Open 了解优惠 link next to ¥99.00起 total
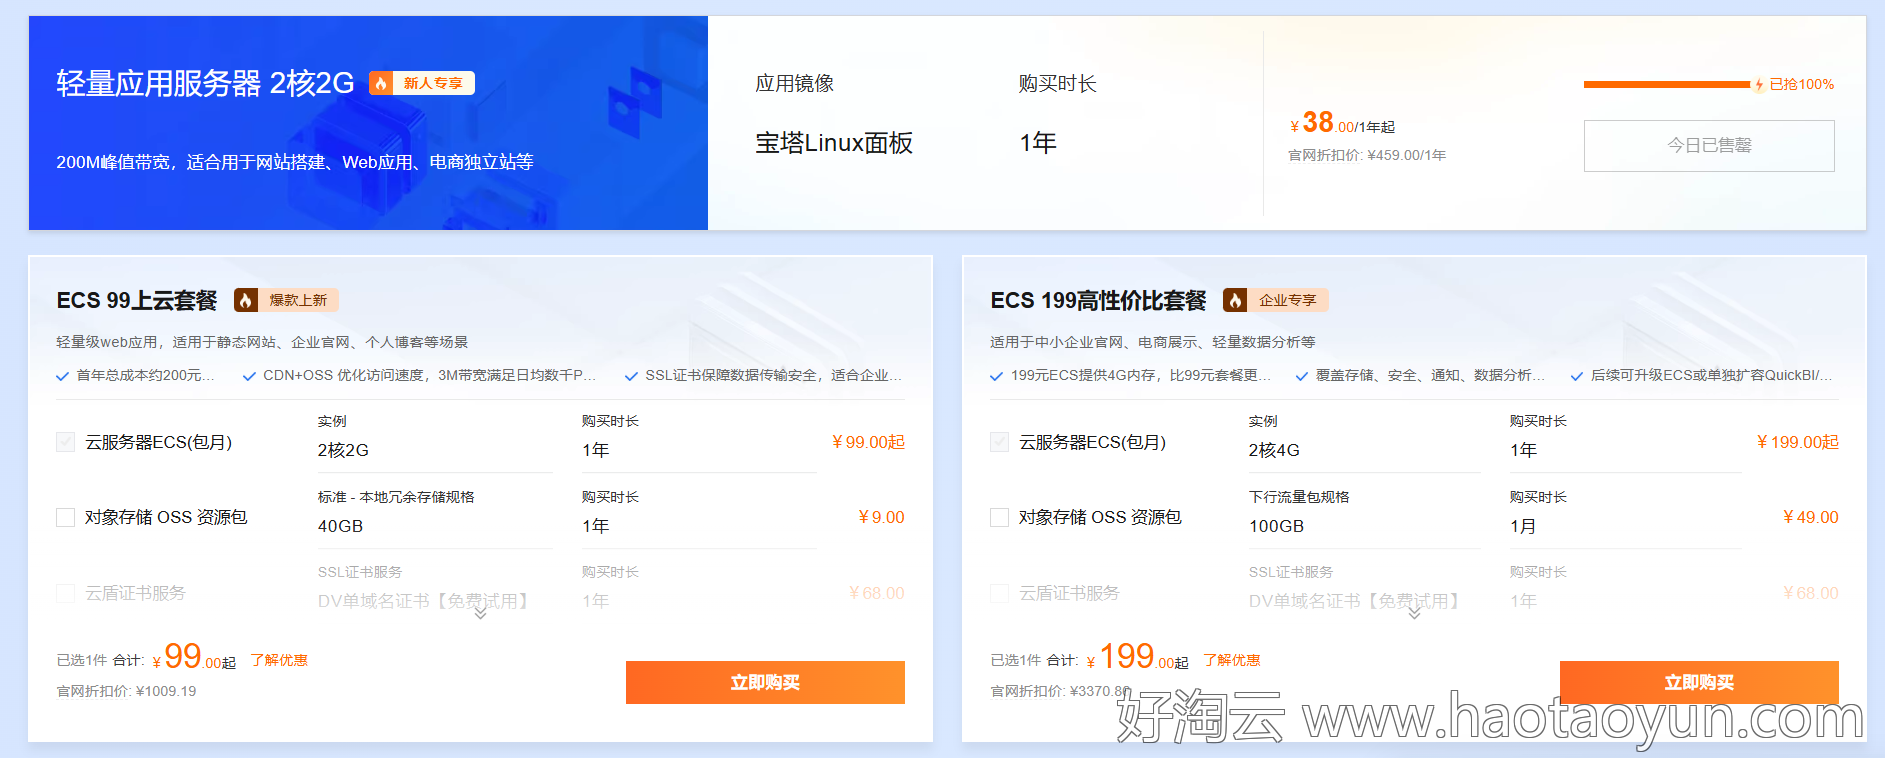The width and height of the screenshot is (1885, 758). [279, 660]
